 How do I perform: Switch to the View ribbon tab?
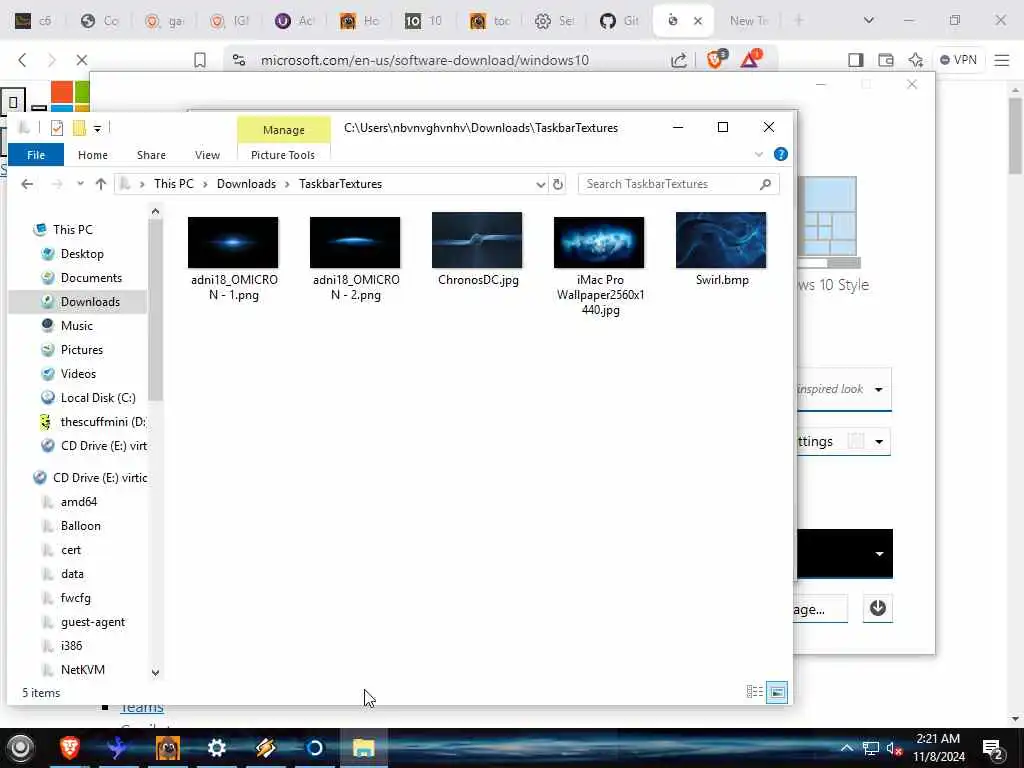click(207, 155)
